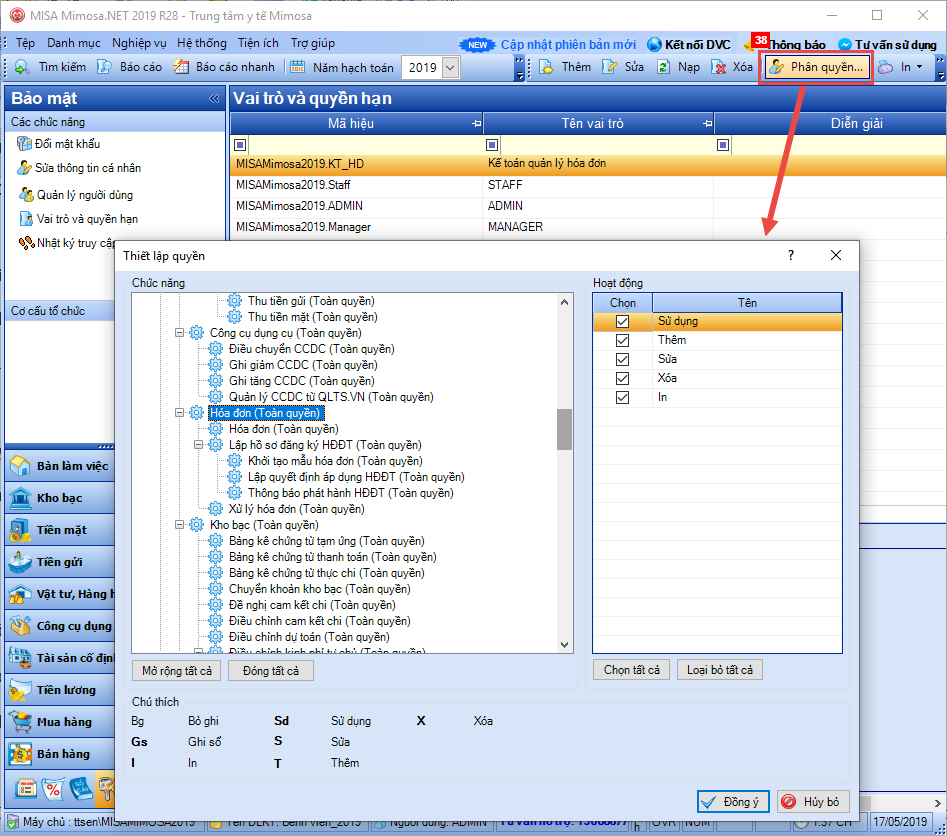The image size is (947, 836).
Task: Collapse the Kho bạc tree node
Action: [179, 525]
